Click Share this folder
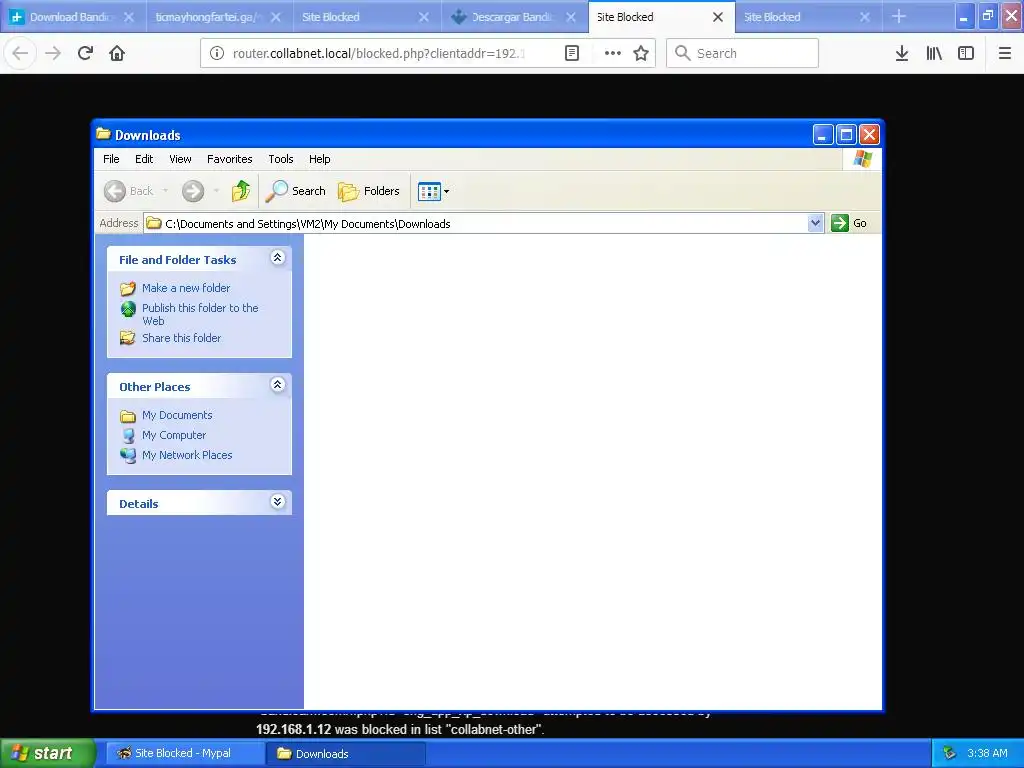 pos(170,338)
